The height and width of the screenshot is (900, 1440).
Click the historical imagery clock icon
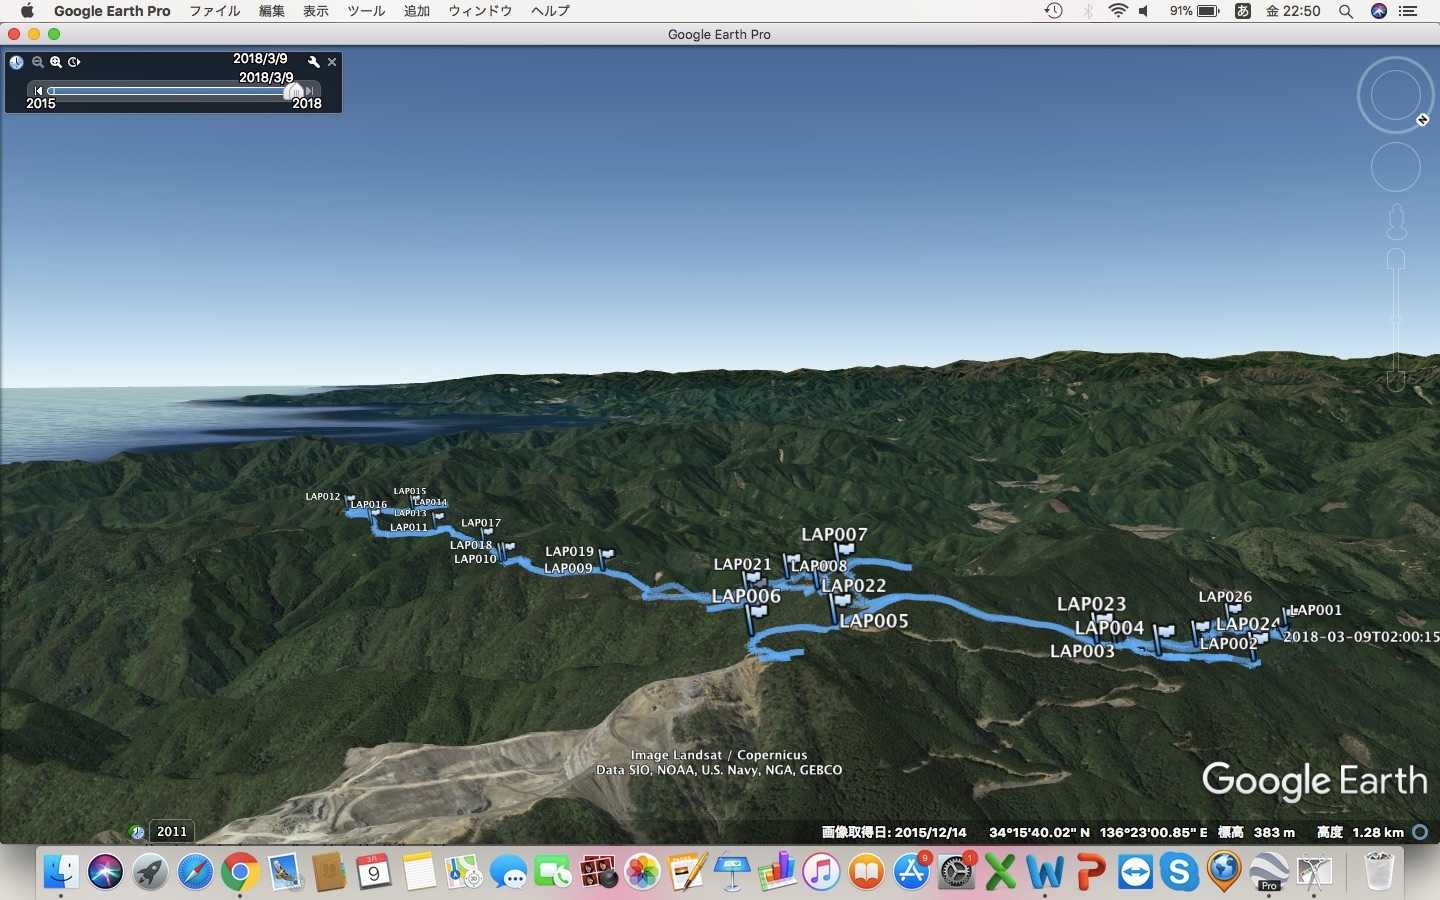click(17, 62)
